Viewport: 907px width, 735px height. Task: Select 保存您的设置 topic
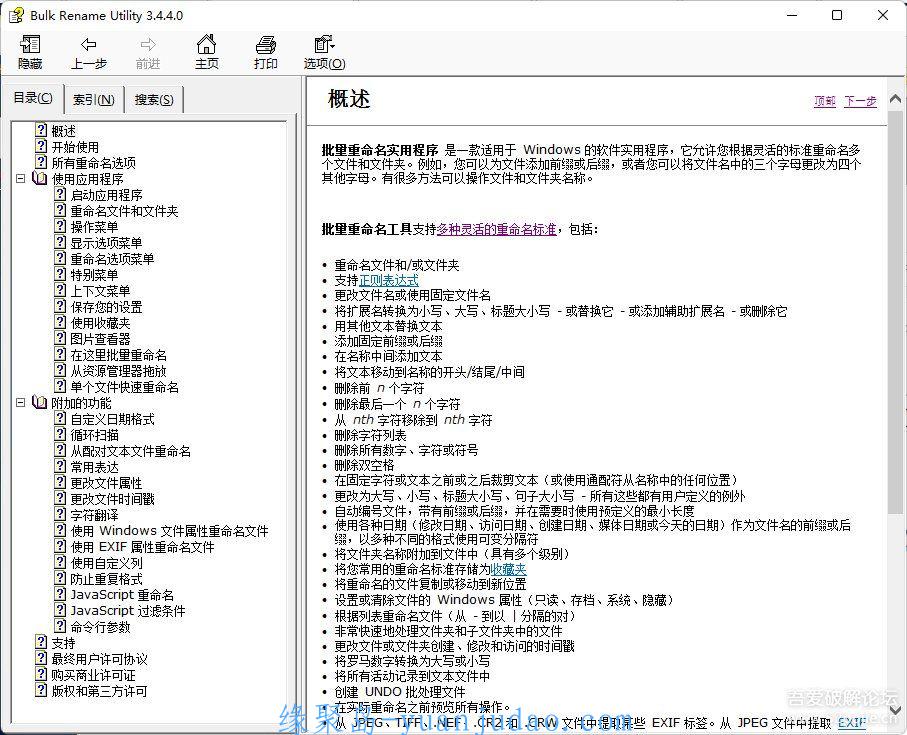click(x=106, y=306)
